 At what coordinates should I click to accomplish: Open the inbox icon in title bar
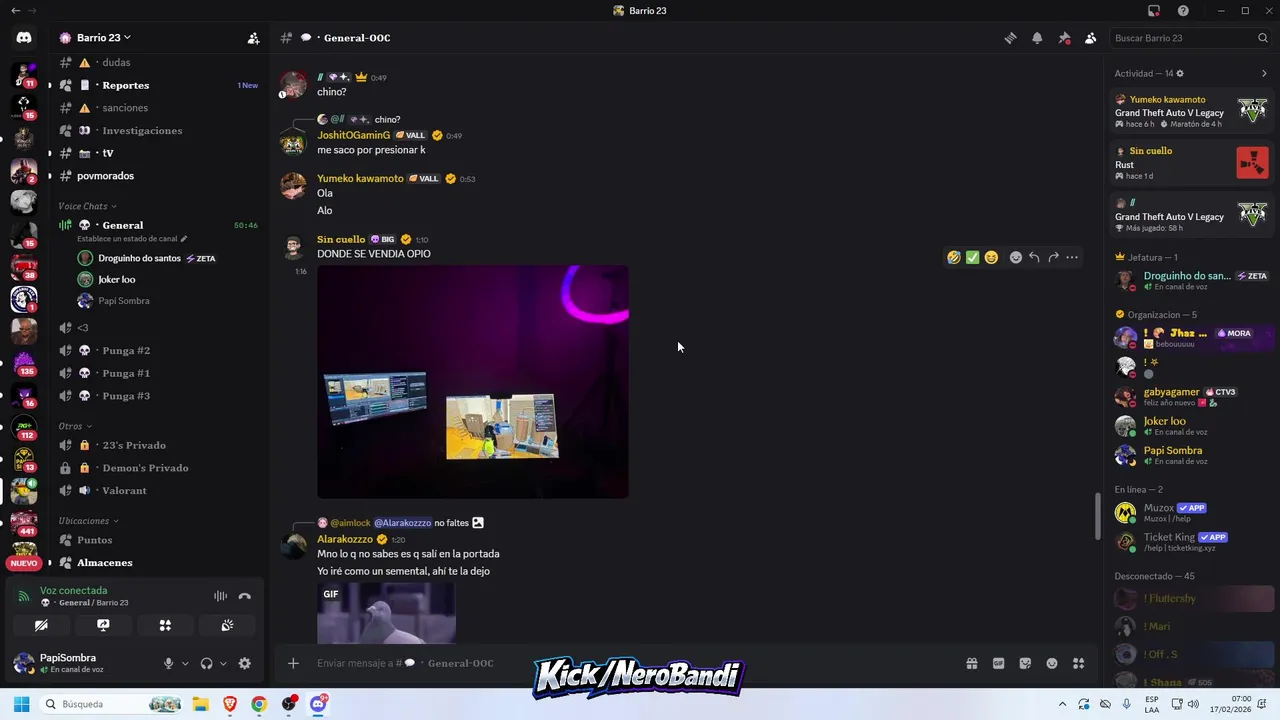(1154, 11)
